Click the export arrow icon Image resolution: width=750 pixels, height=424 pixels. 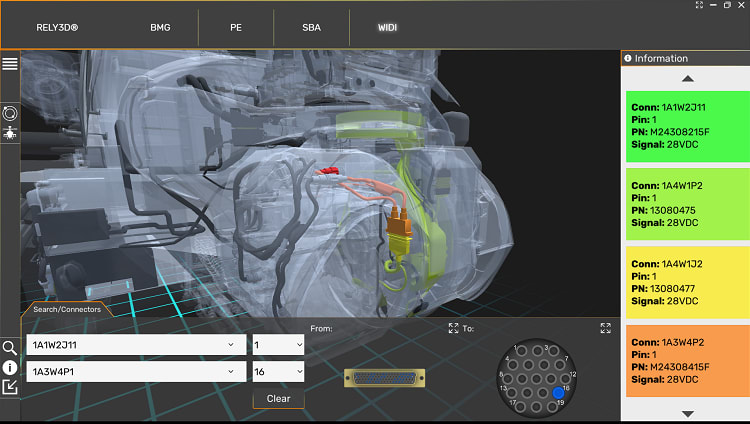[10, 387]
